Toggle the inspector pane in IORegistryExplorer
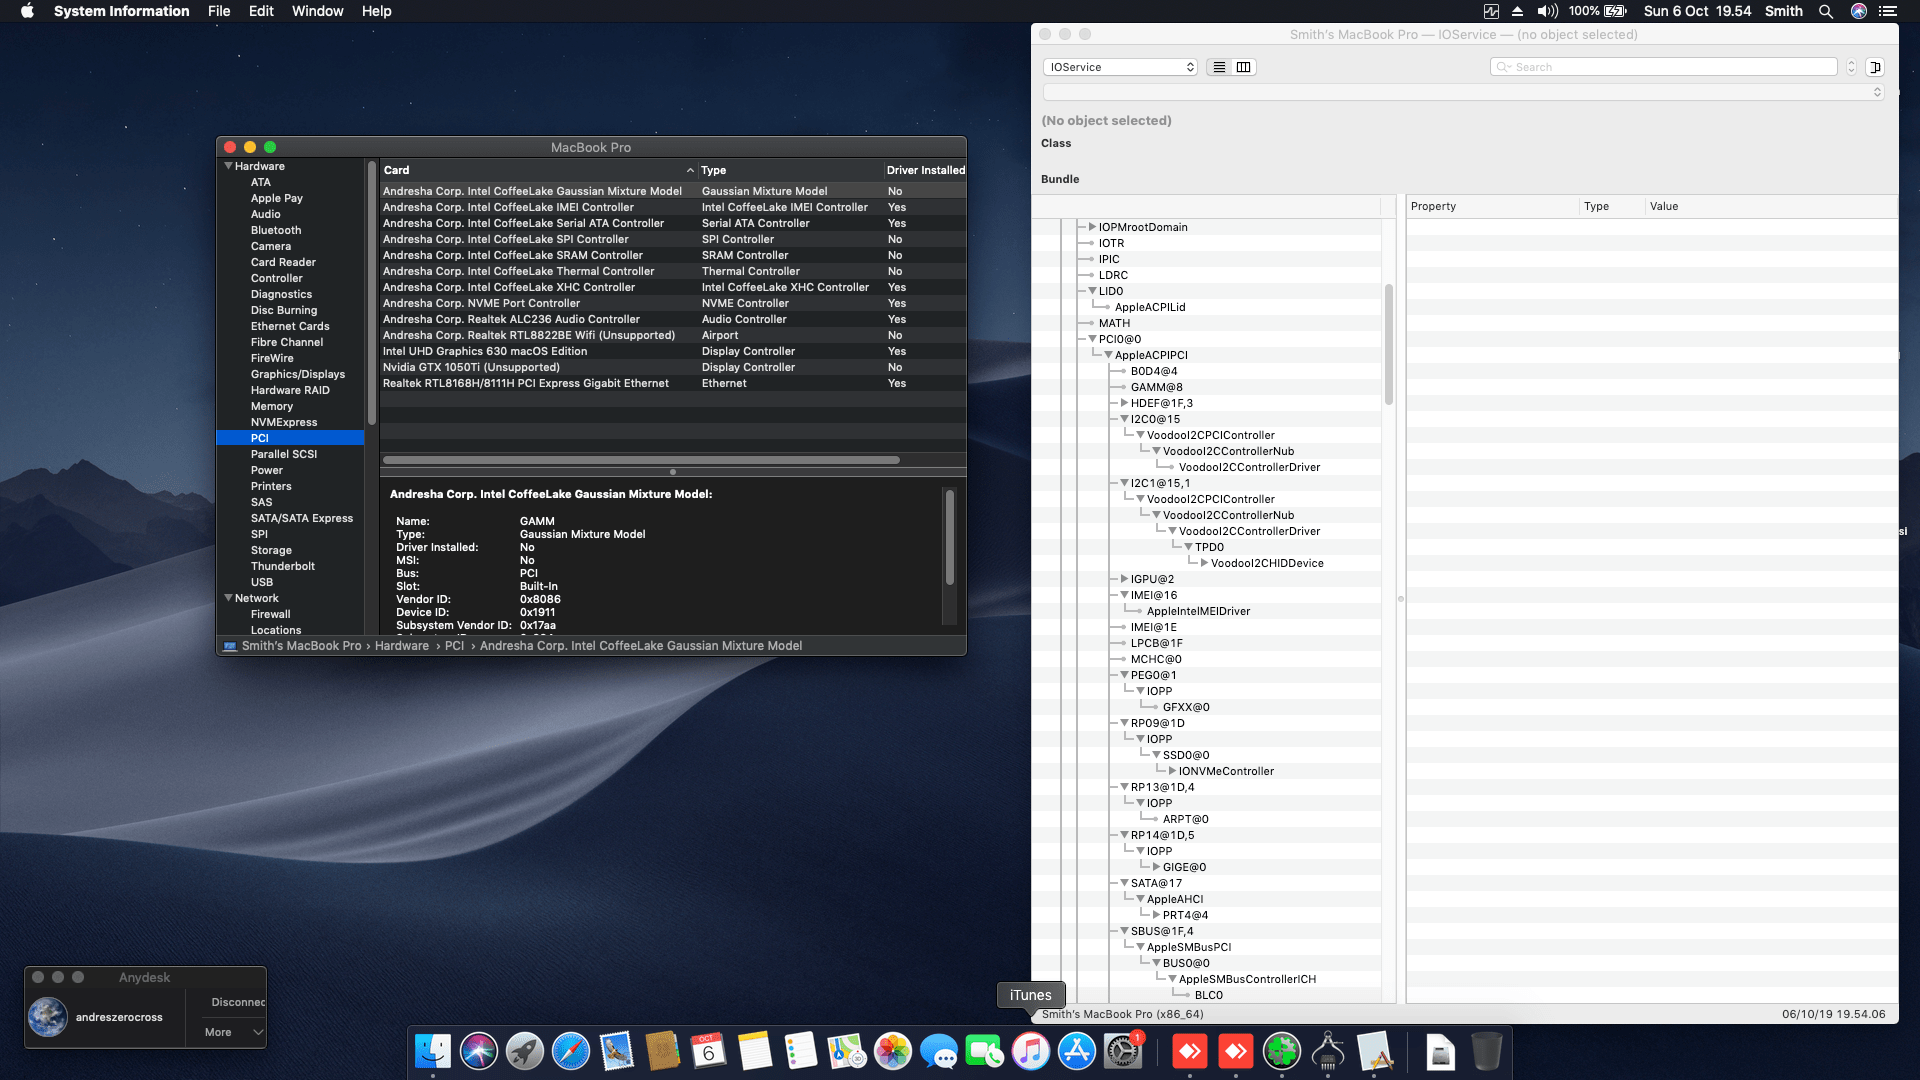Screen dimensions: 1920x1080 tap(1877, 66)
